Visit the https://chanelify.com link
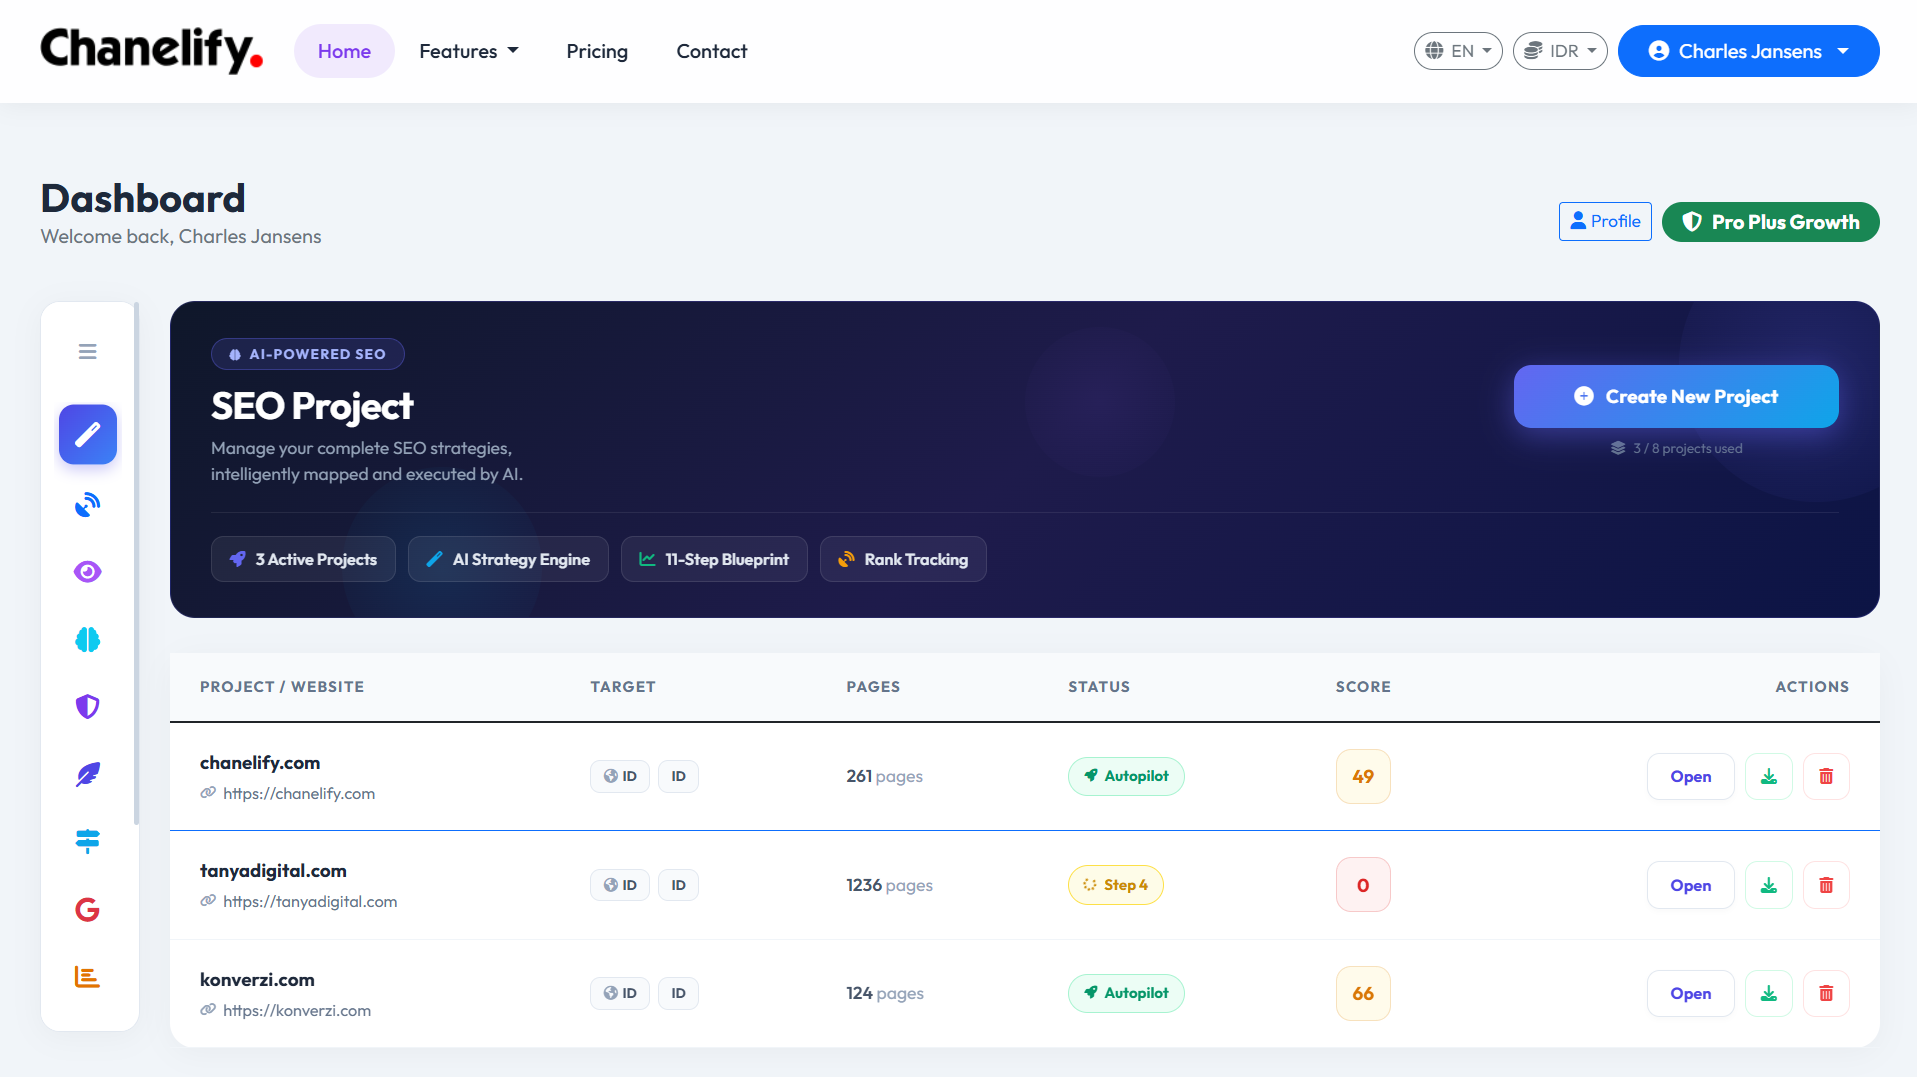Viewport: 1917px width, 1077px height. tap(299, 794)
